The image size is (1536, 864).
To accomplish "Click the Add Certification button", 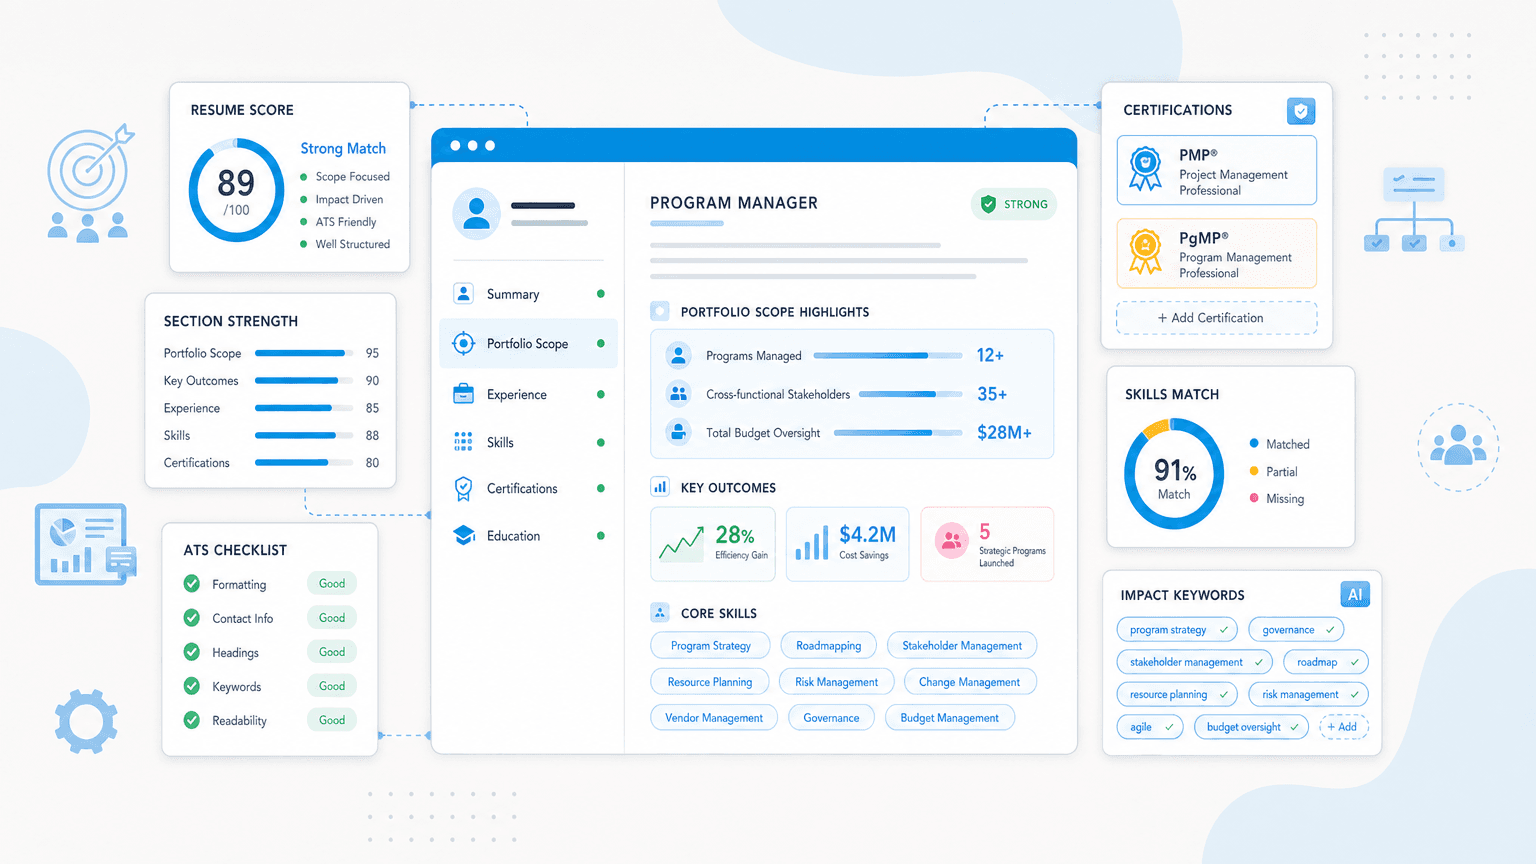I will tap(1216, 318).
